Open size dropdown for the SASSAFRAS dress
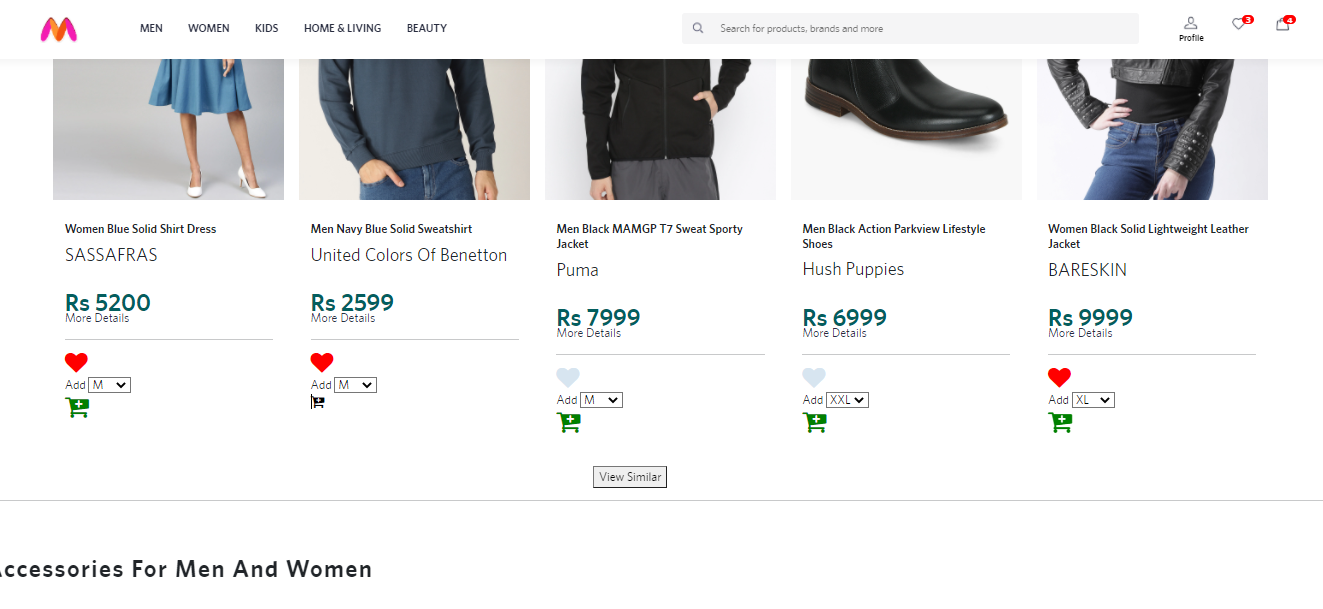 coord(110,384)
